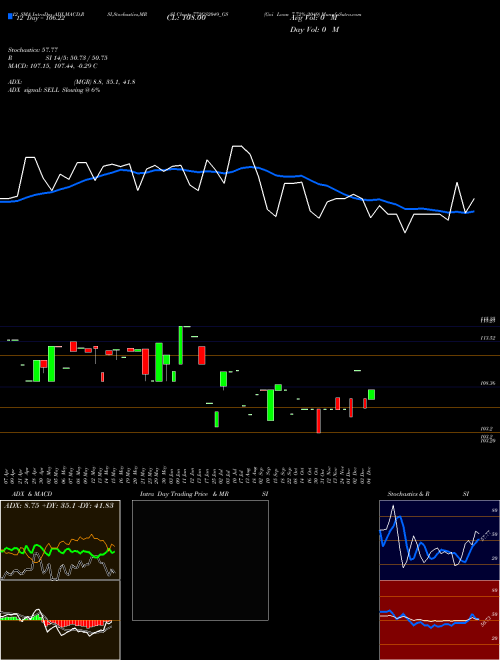This screenshot has width=500, height=660.
Task: Click the 'MACD: 107.15, 107.44, -0.29 C' line
Action: [x=53, y=66]
